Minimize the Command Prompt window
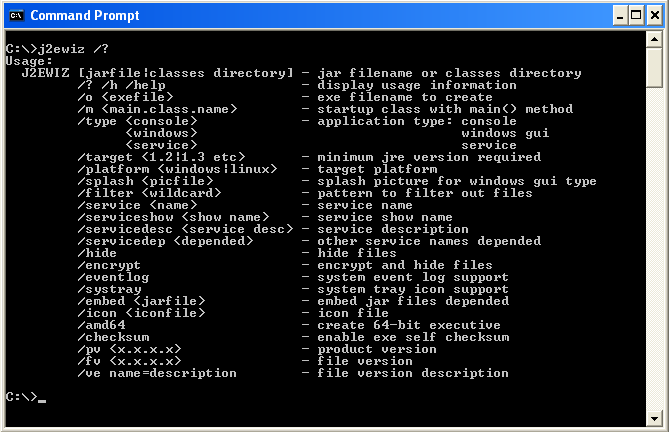Screen dimensions: 669x432 pos(620,16)
